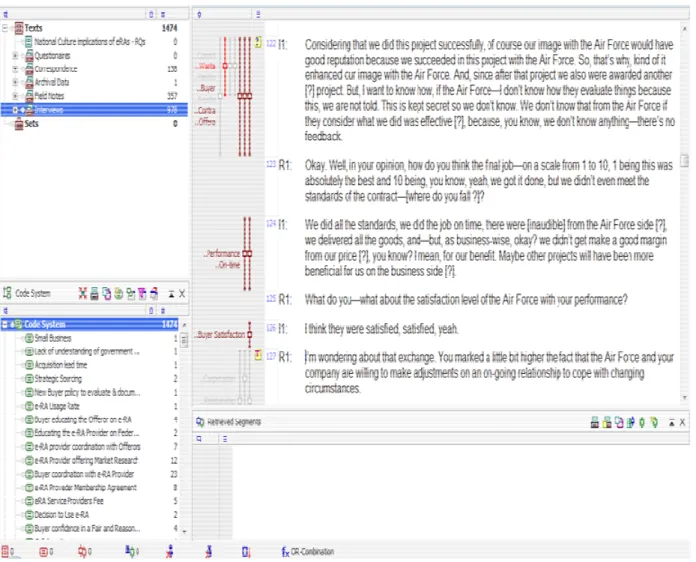Select the e-RA Usage Rate code
This screenshot has width=696, height=562.
click(x=57, y=406)
